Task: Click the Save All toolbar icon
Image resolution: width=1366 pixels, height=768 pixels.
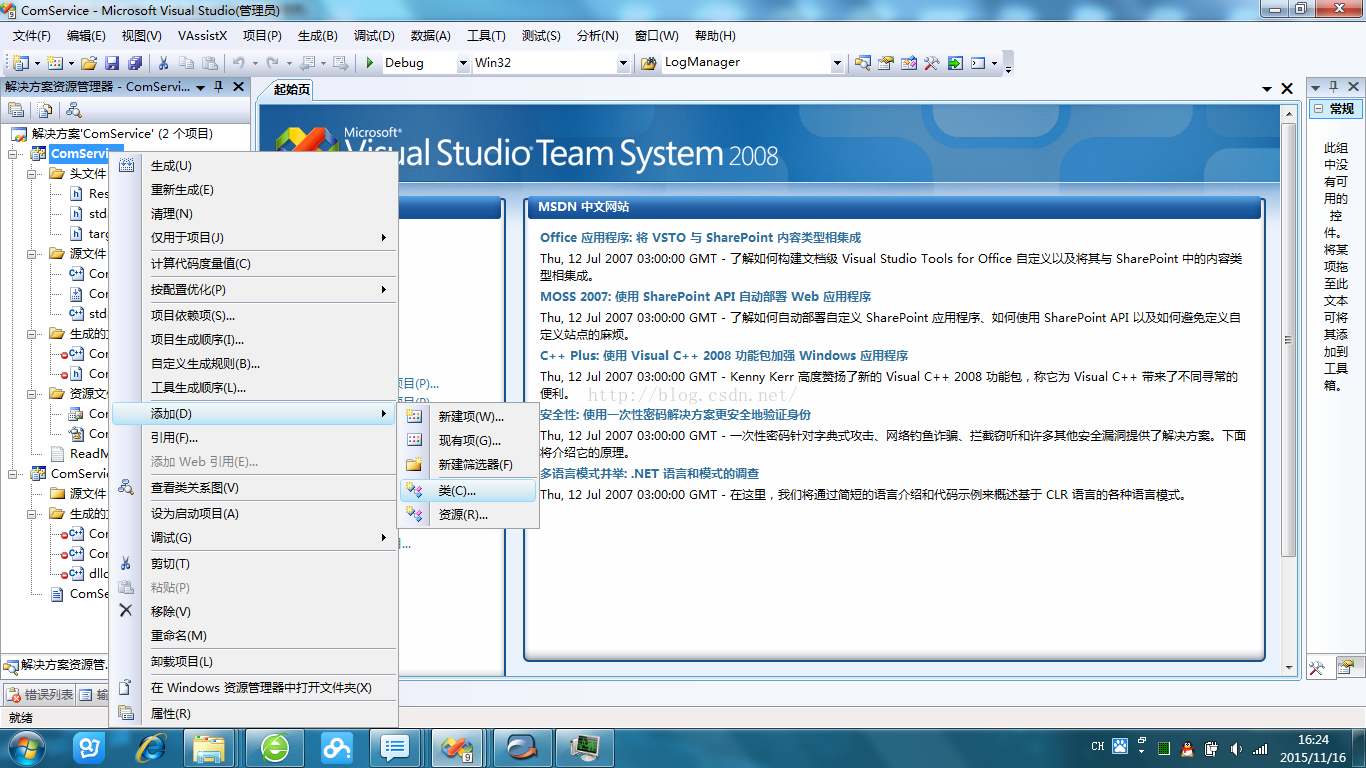Action: pos(134,63)
